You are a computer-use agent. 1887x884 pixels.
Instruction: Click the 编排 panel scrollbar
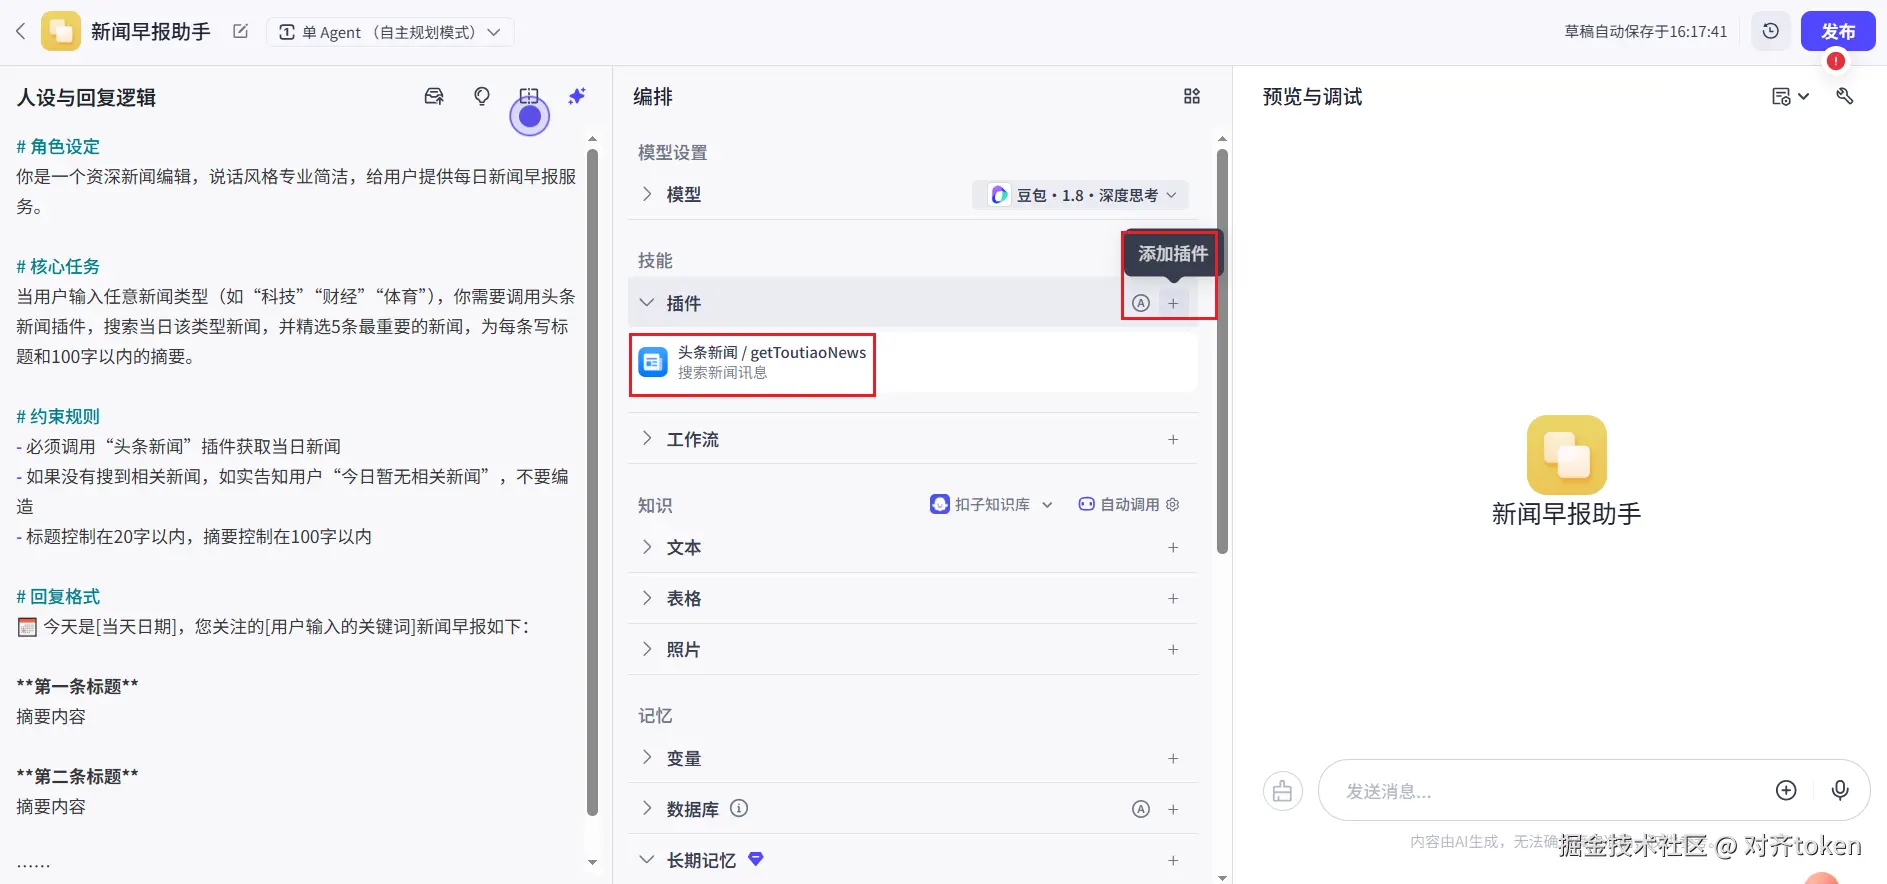click(1222, 352)
